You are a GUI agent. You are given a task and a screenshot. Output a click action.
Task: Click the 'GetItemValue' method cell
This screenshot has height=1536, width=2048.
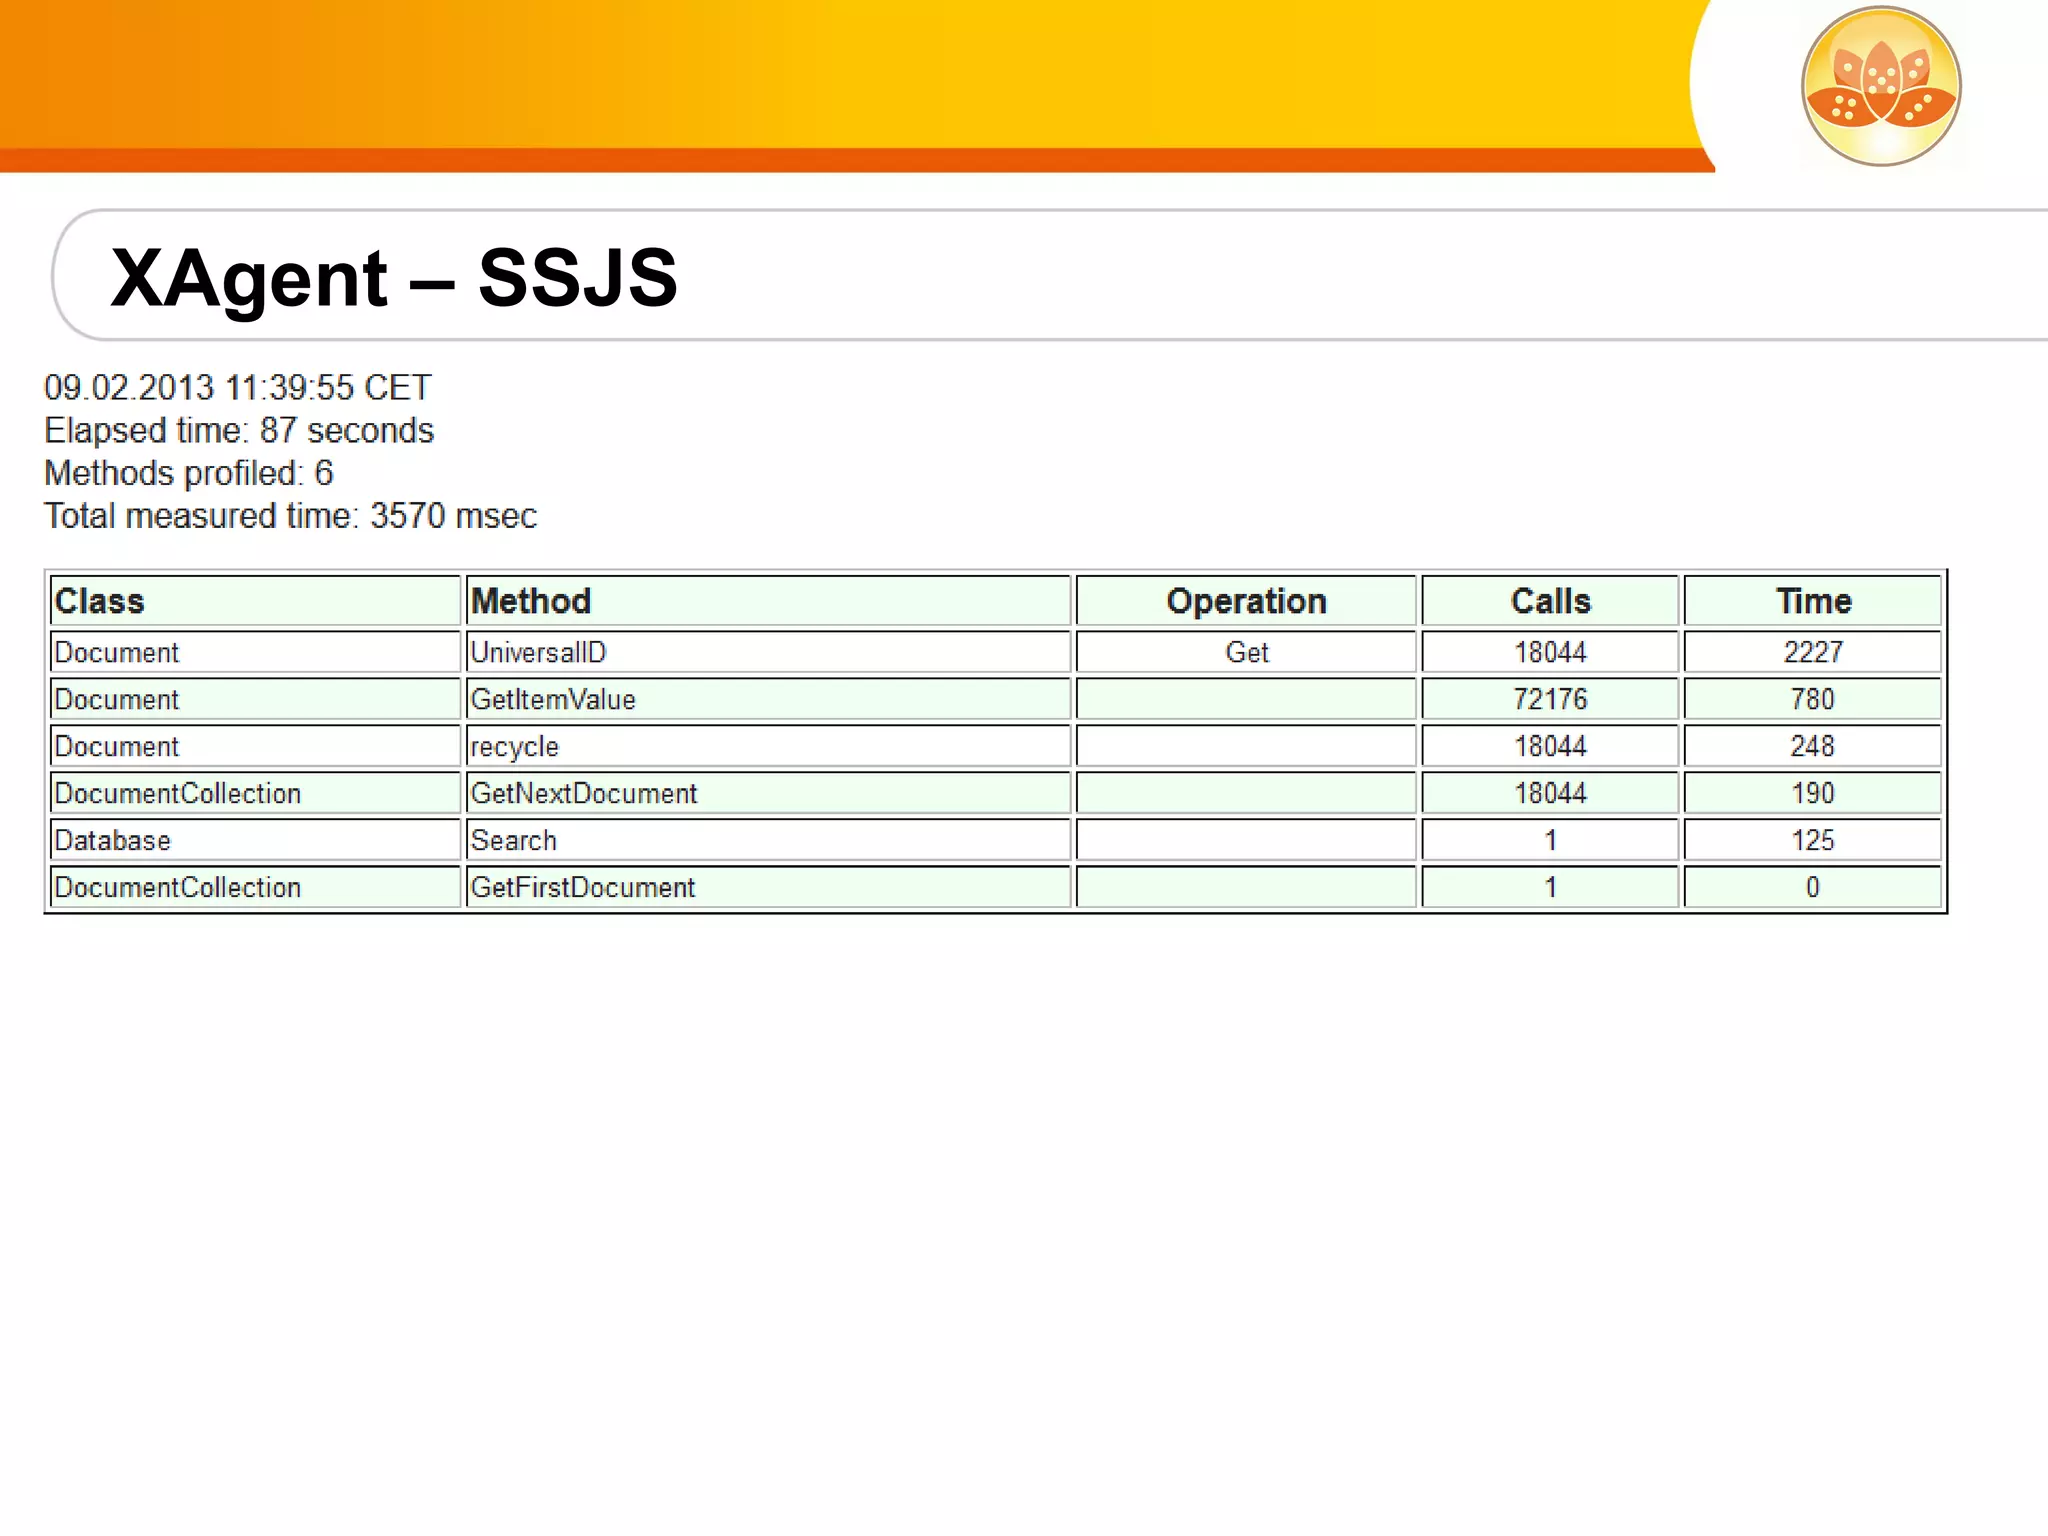pos(768,699)
